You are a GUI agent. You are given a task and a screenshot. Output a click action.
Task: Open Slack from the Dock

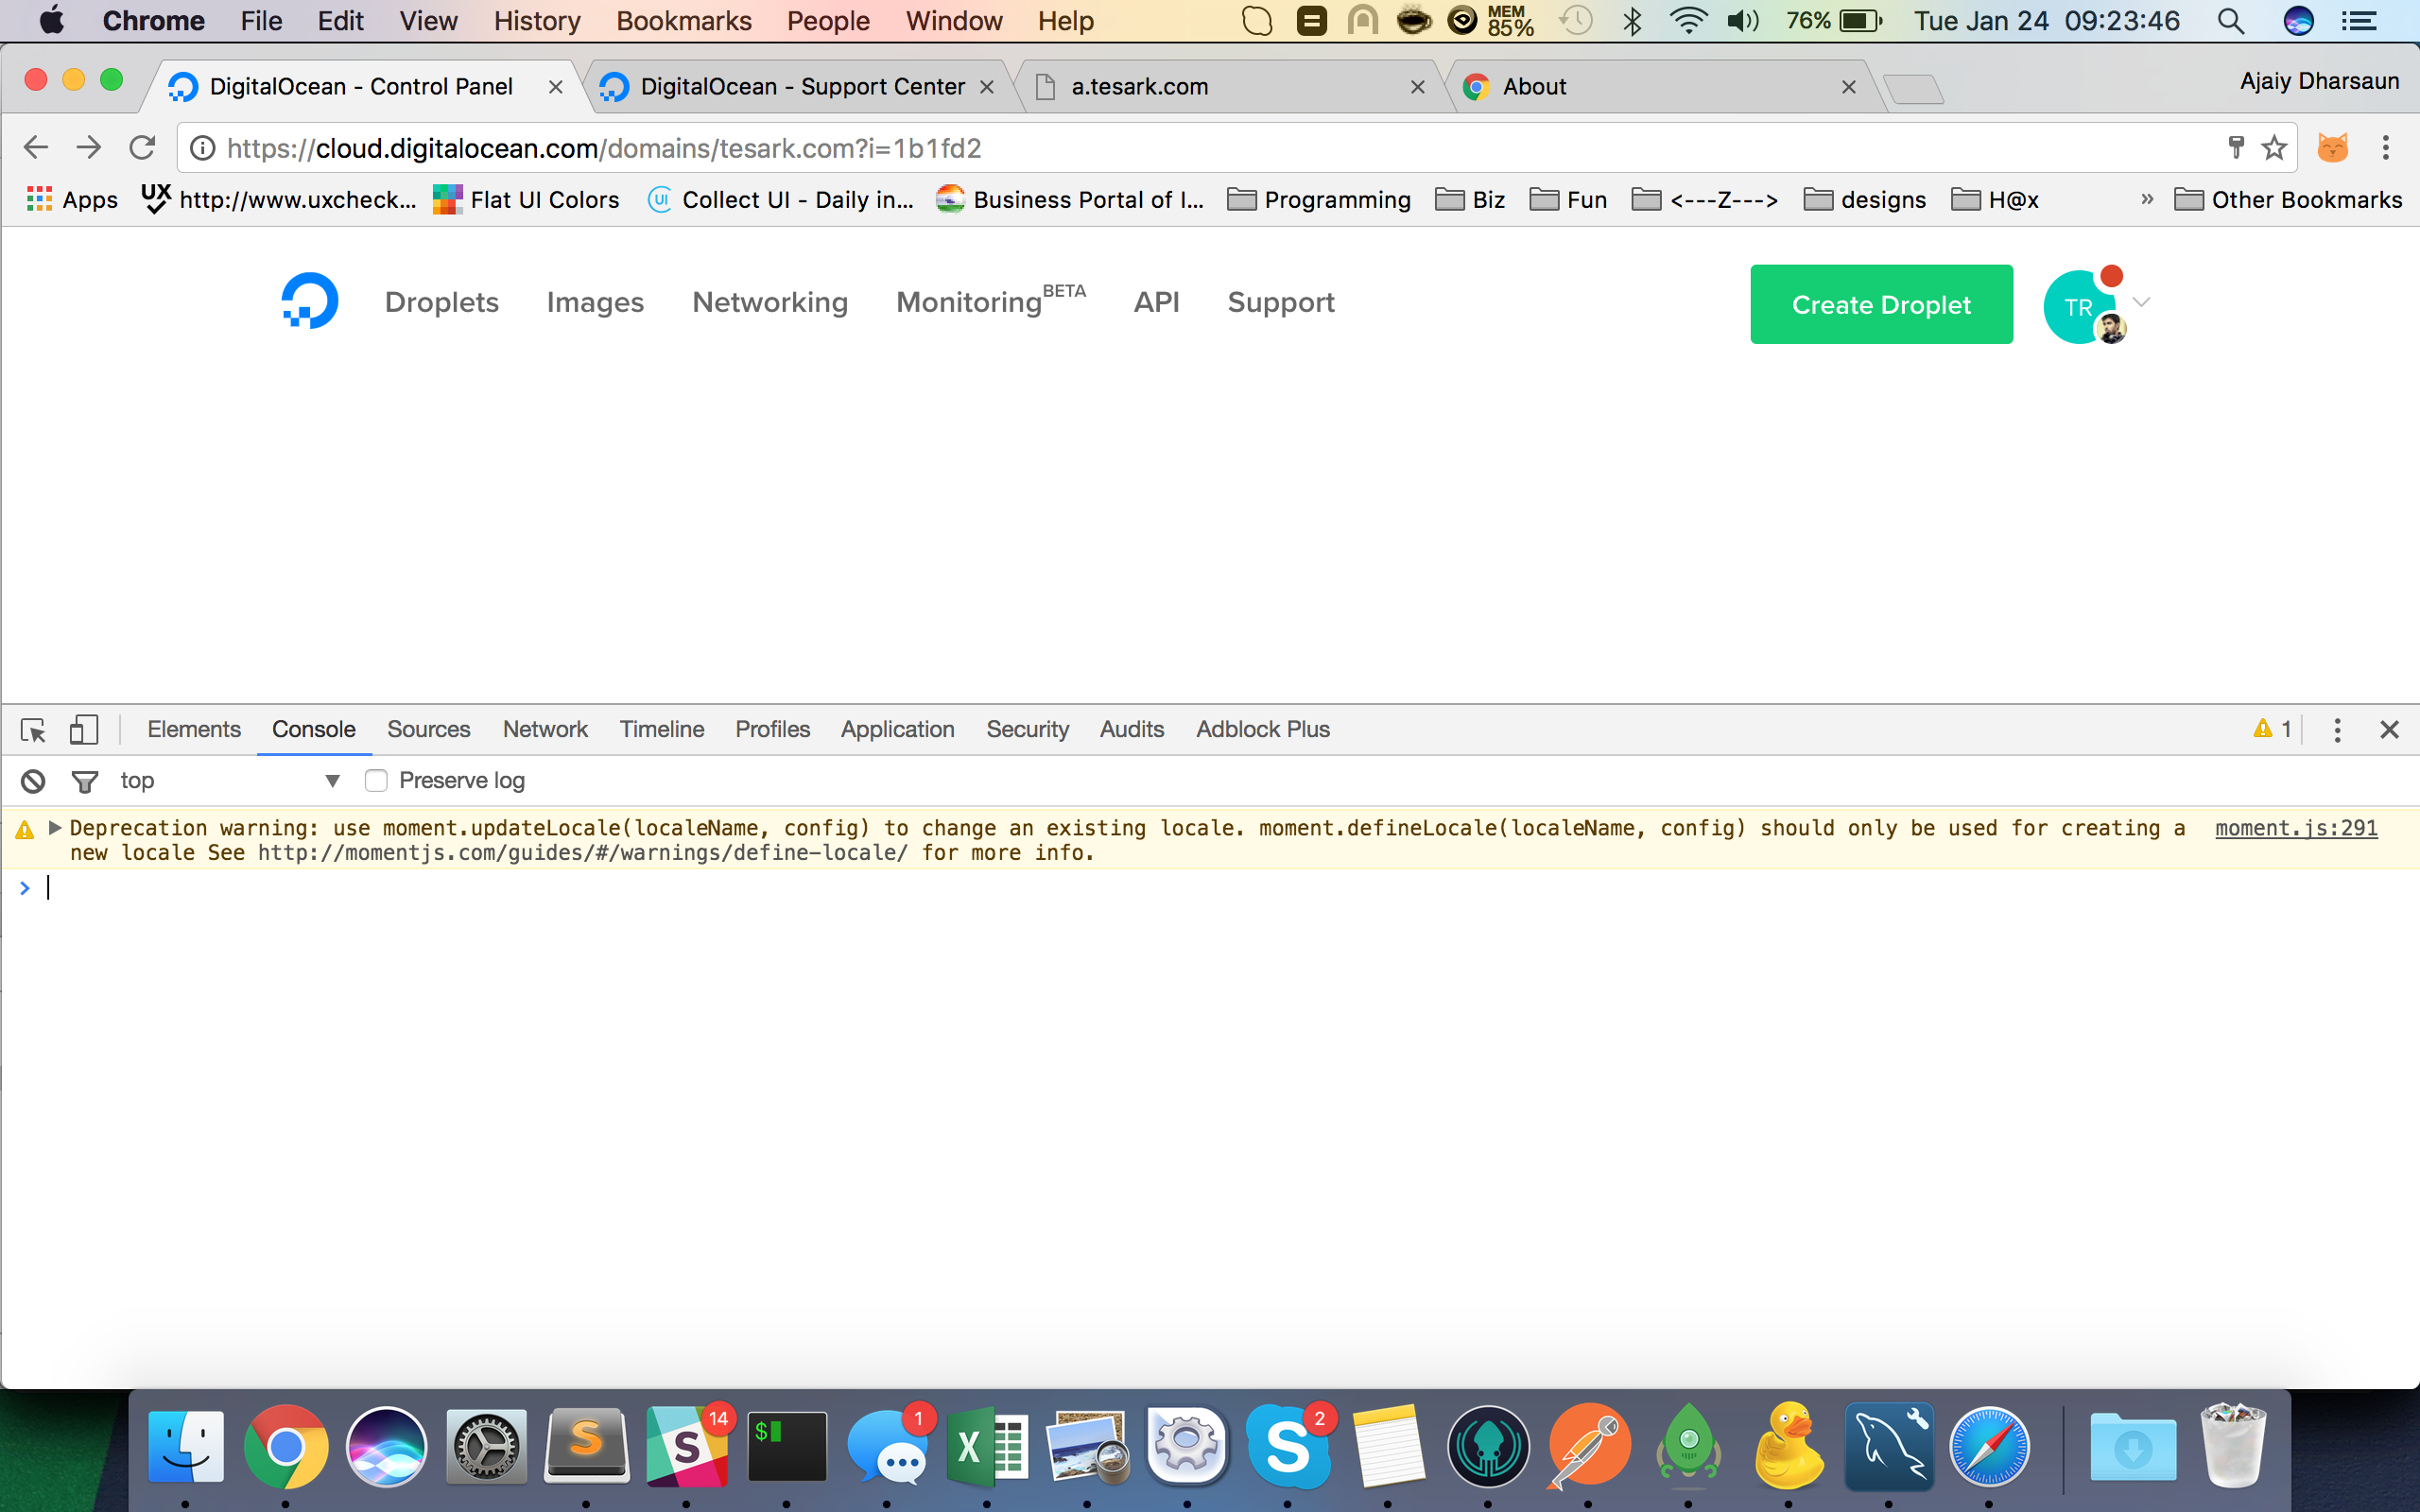(687, 1446)
